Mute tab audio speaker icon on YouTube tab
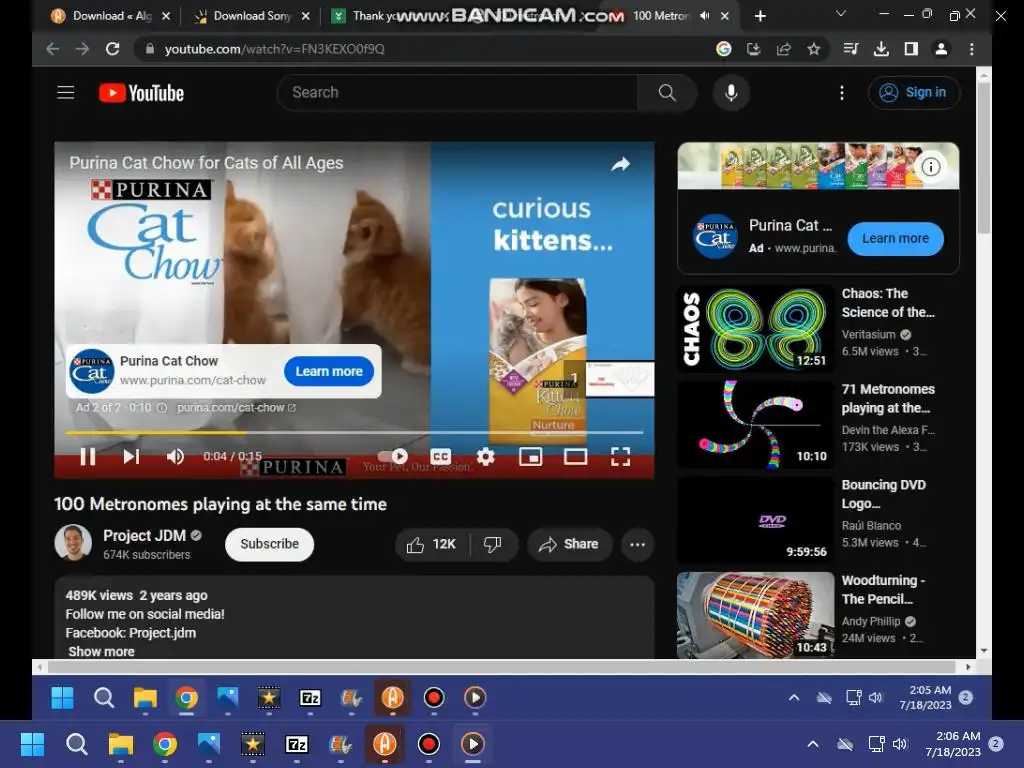The height and width of the screenshot is (768, 1024). point(704,16)
